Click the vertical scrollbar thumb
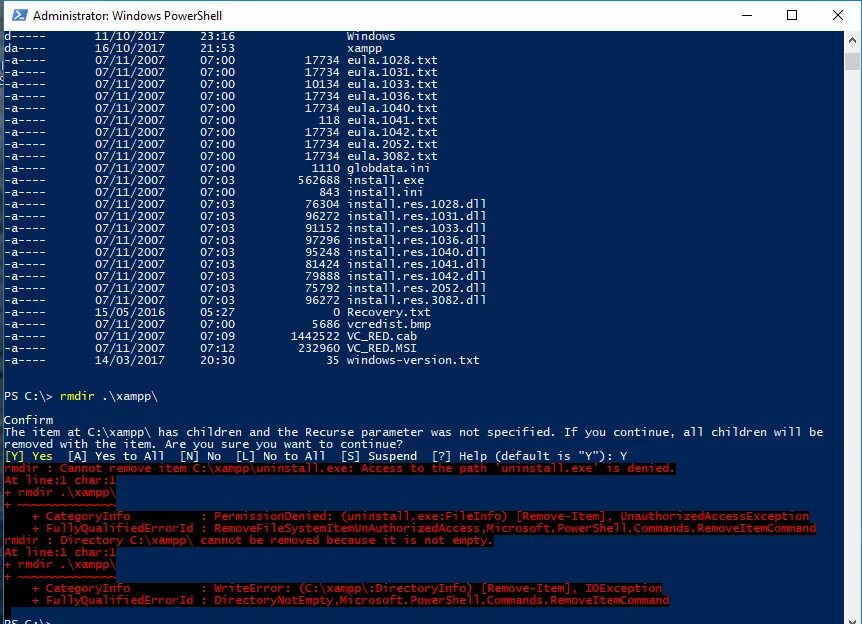Screen dimensions: 862x624 [852, 60]
